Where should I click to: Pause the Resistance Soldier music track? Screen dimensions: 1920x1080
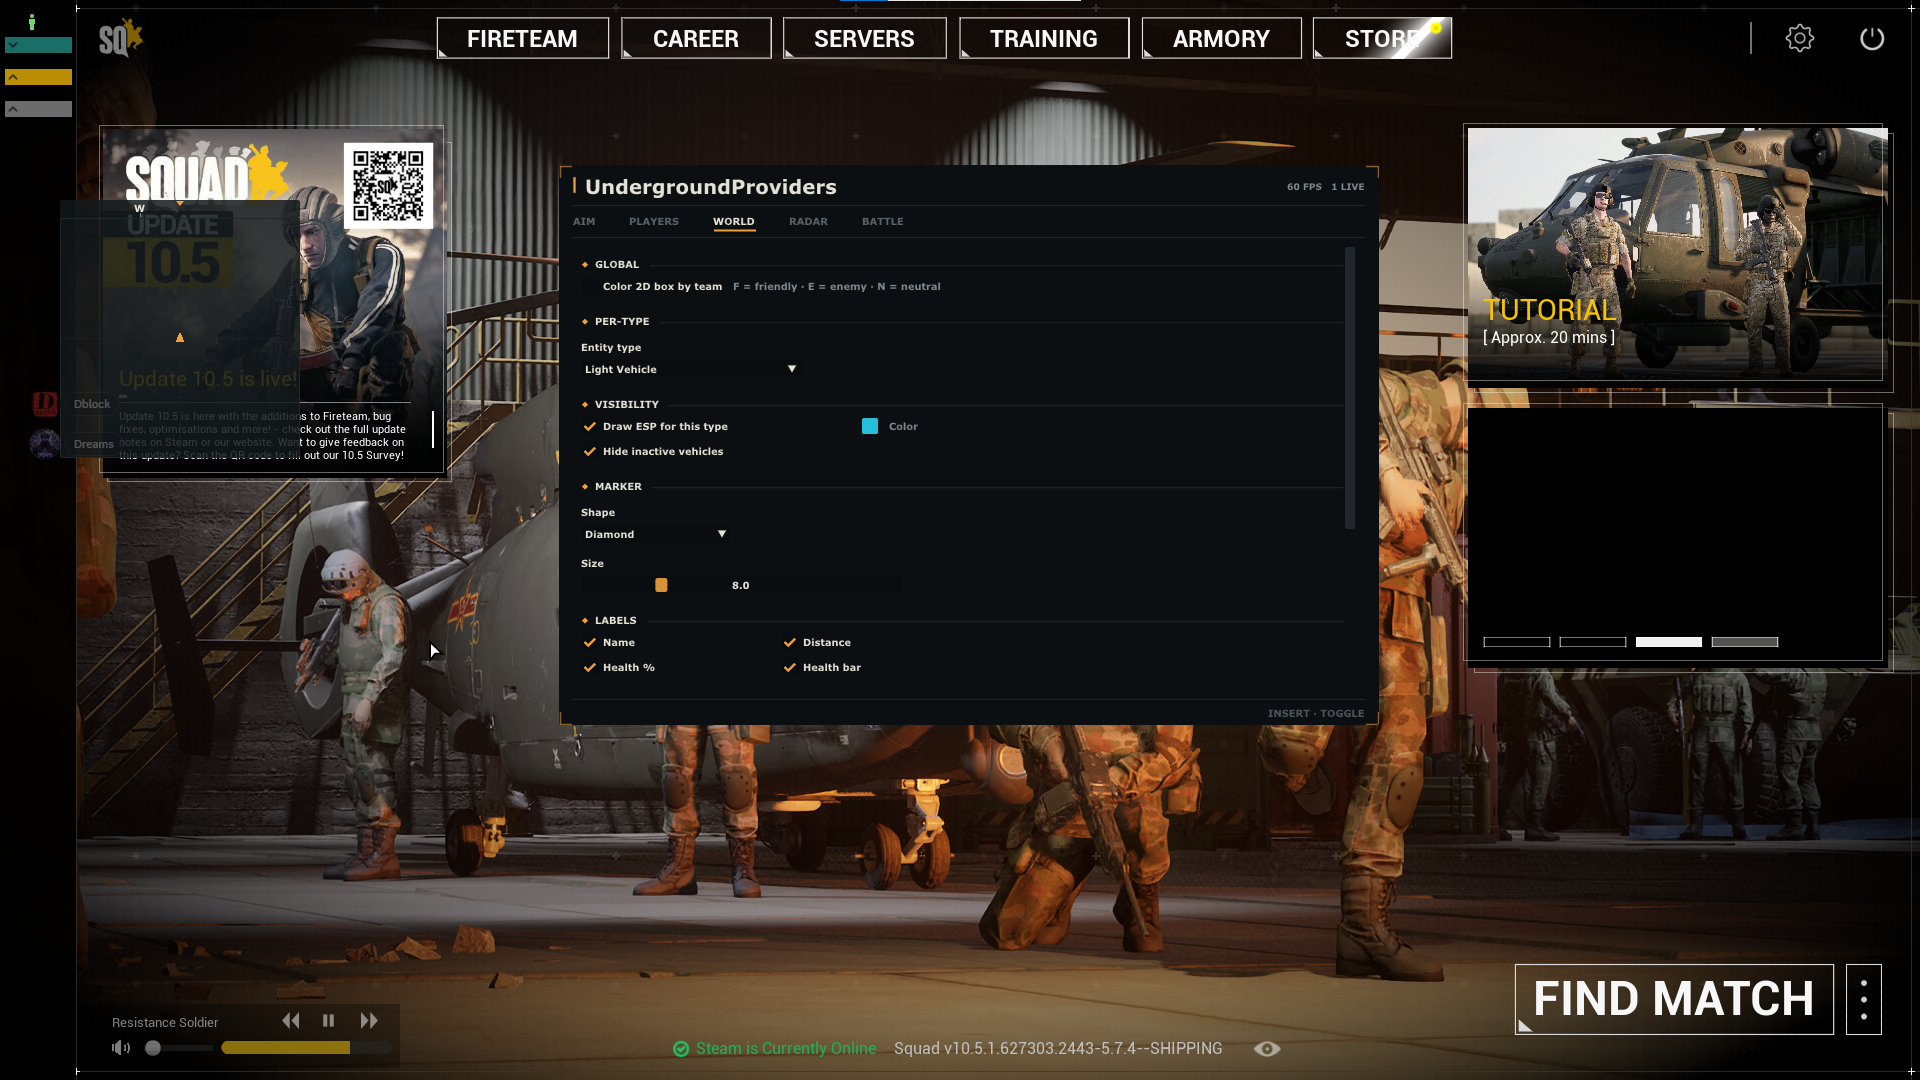pyautogui.click(x=328, y=1021)
